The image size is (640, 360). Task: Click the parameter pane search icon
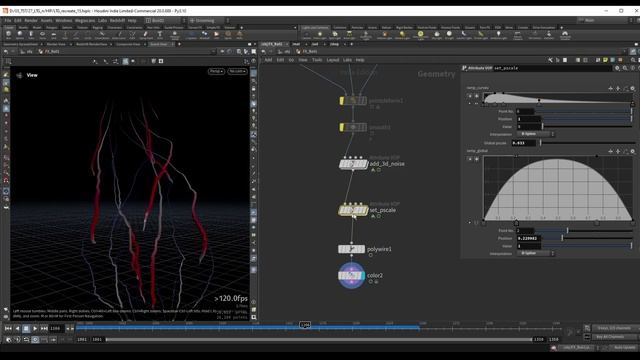point(625,68)
